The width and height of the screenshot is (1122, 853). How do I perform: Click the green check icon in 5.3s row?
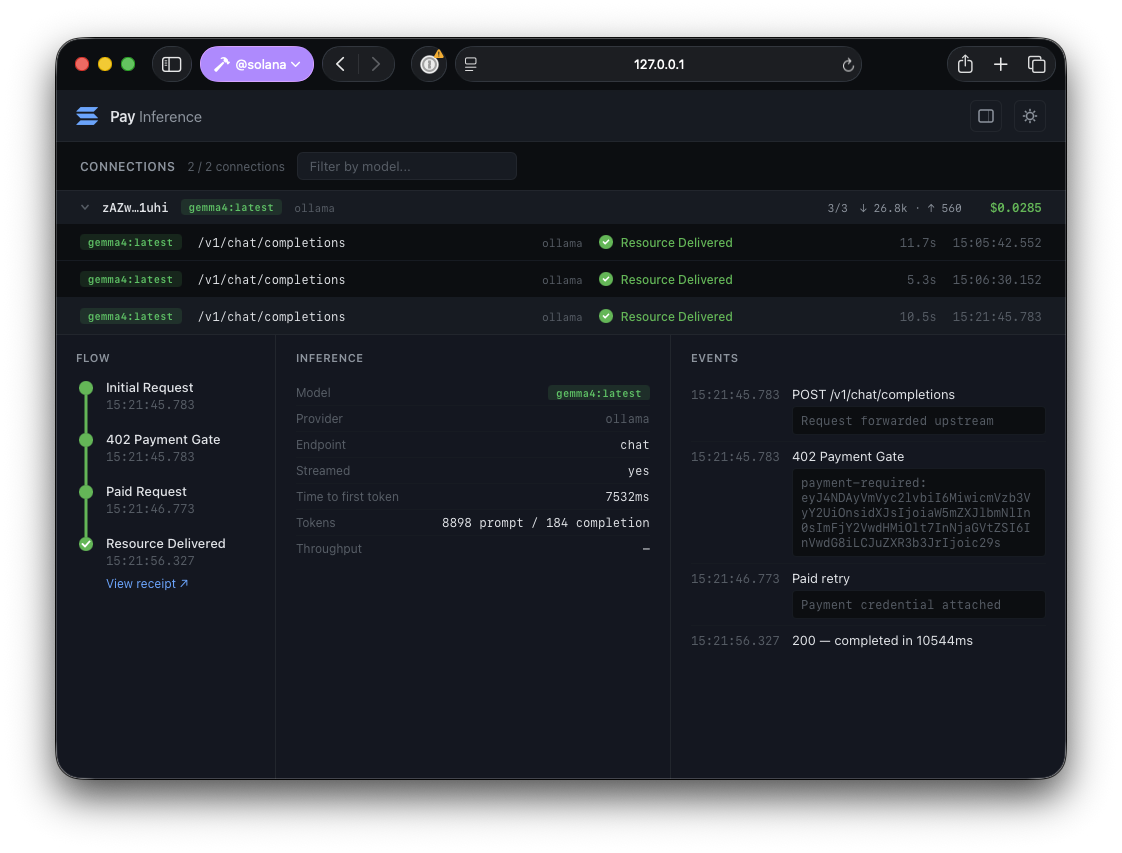click(x=606, y=279)
